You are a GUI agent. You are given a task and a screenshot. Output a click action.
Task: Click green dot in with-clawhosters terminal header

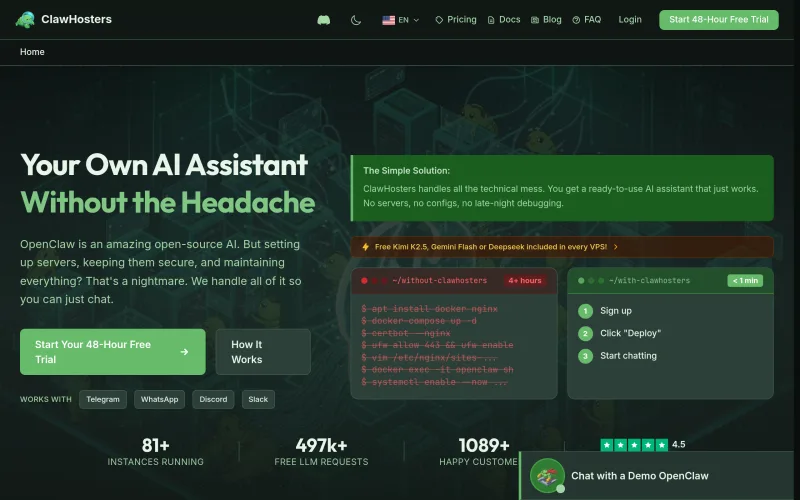[x=581, y=281]
